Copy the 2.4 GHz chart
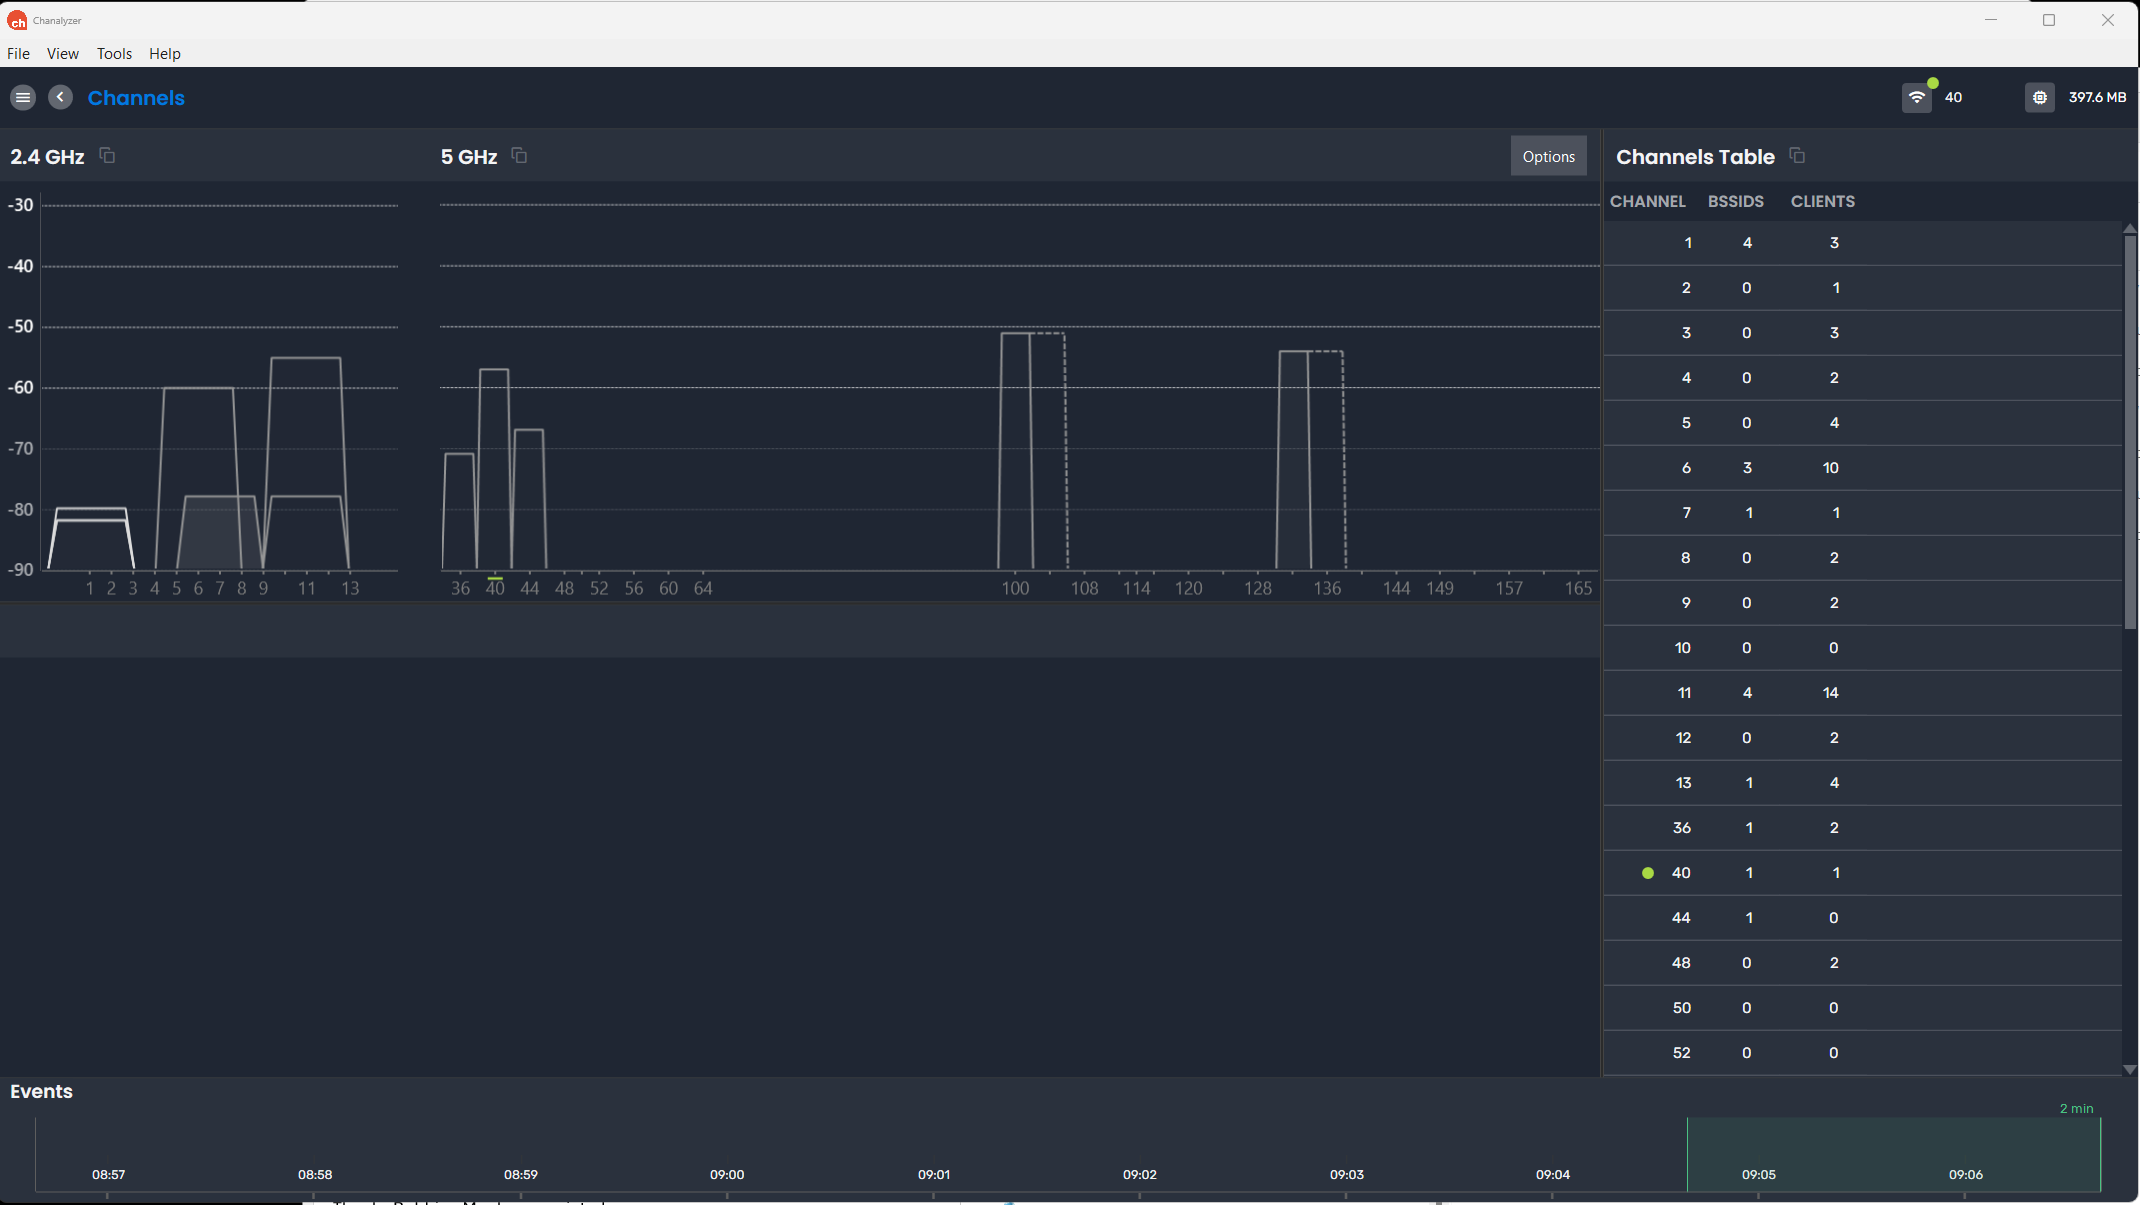Image resolution: width=2140 pixels, height=1205 pixels. tap(107, 155)
